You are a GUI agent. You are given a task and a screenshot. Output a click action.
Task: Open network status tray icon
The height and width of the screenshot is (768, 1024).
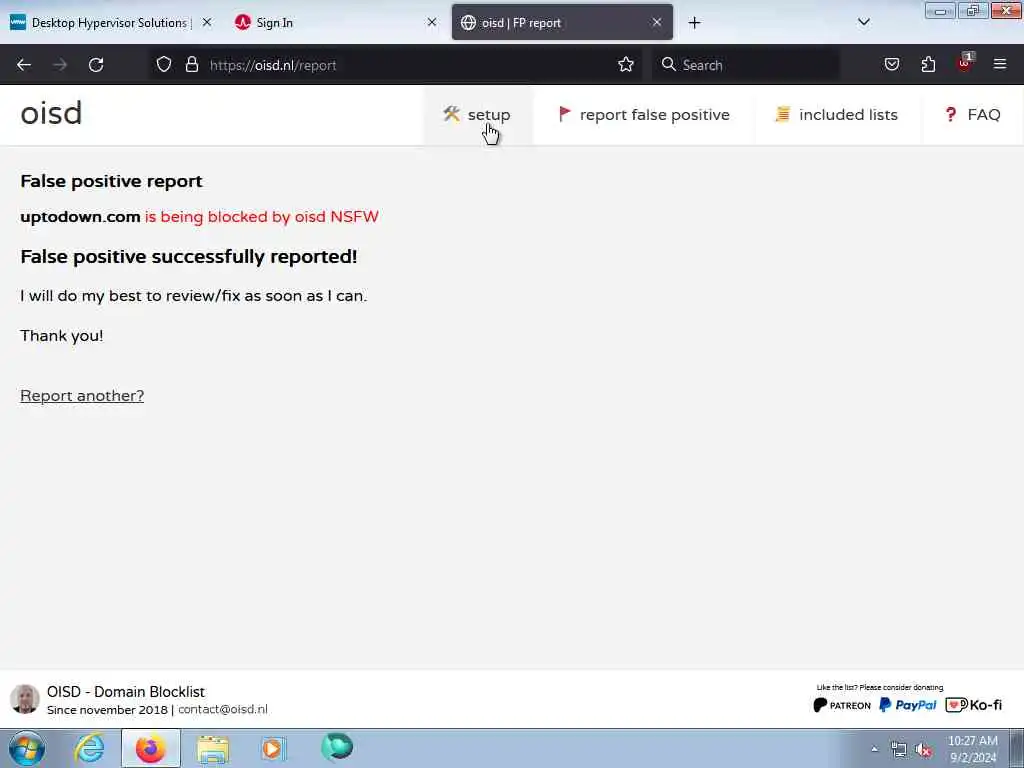point(899,750)
